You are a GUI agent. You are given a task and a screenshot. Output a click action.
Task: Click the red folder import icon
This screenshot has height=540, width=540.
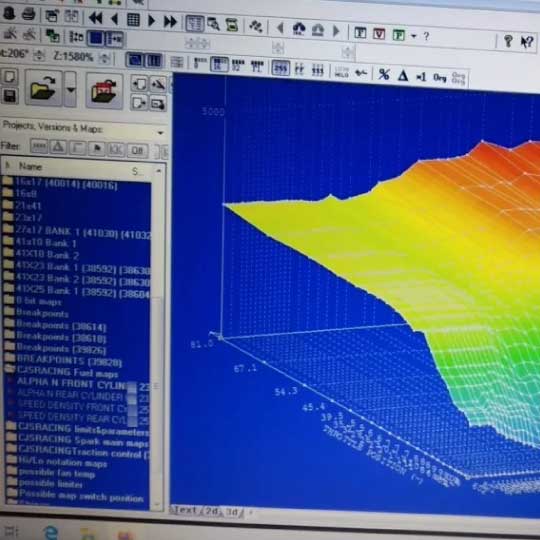click(x=104, y=91)
